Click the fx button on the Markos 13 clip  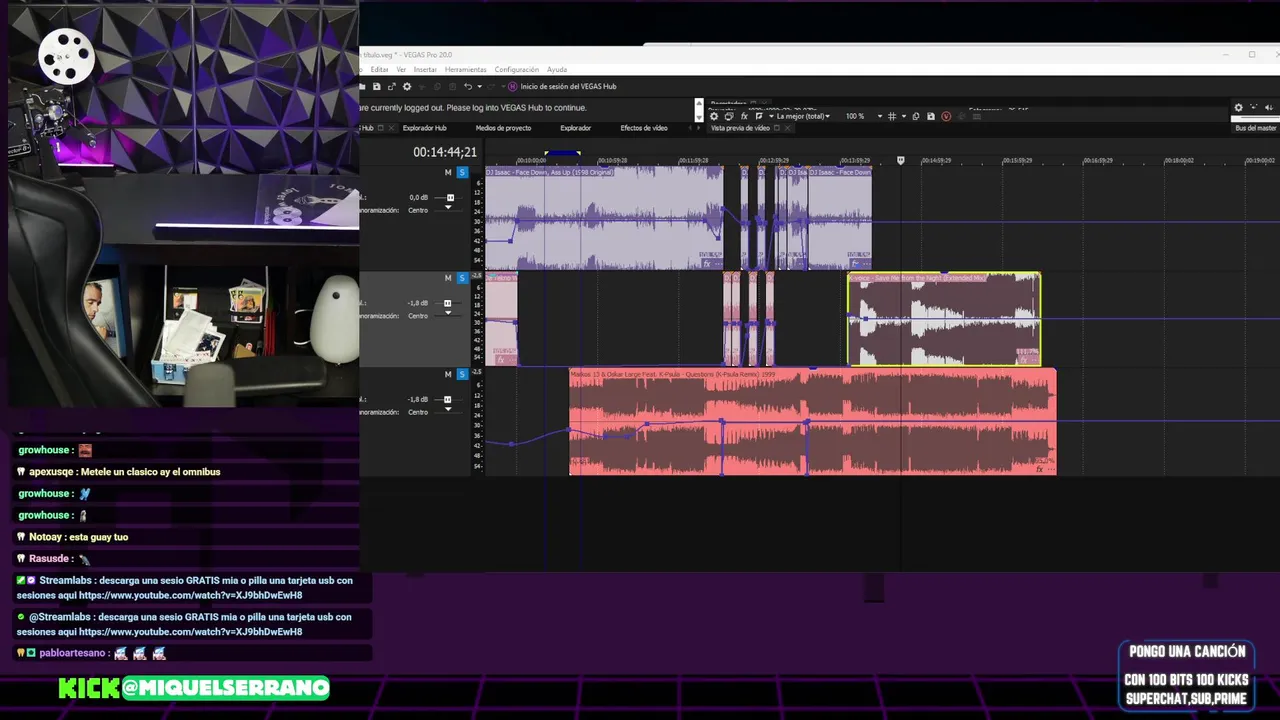[1039, 469]
